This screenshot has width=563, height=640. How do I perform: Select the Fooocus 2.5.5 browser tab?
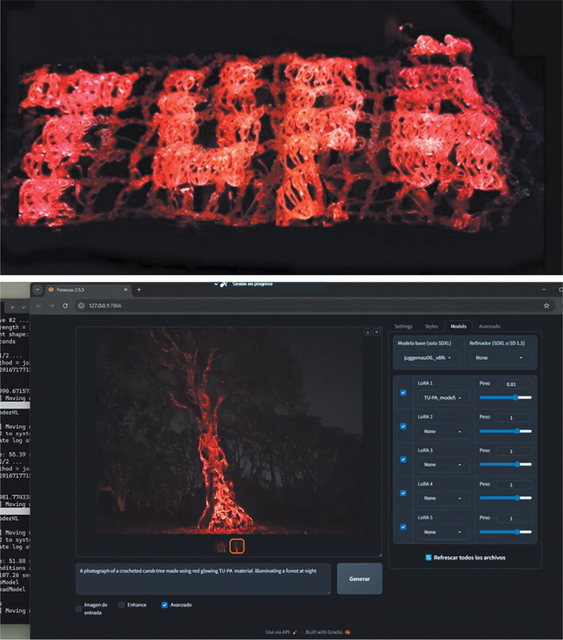tap(88, 290)
